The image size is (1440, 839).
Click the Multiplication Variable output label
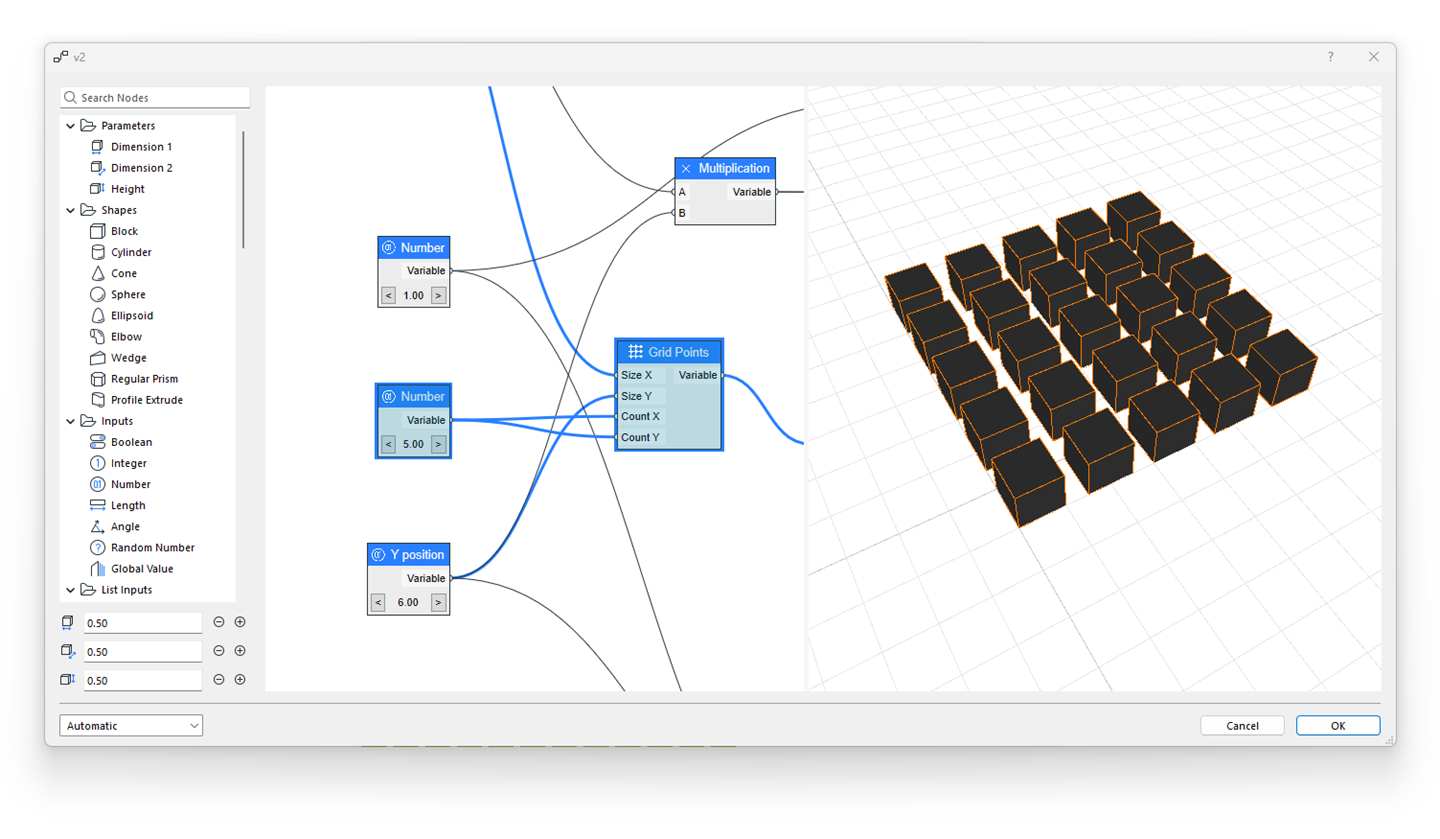752,192
